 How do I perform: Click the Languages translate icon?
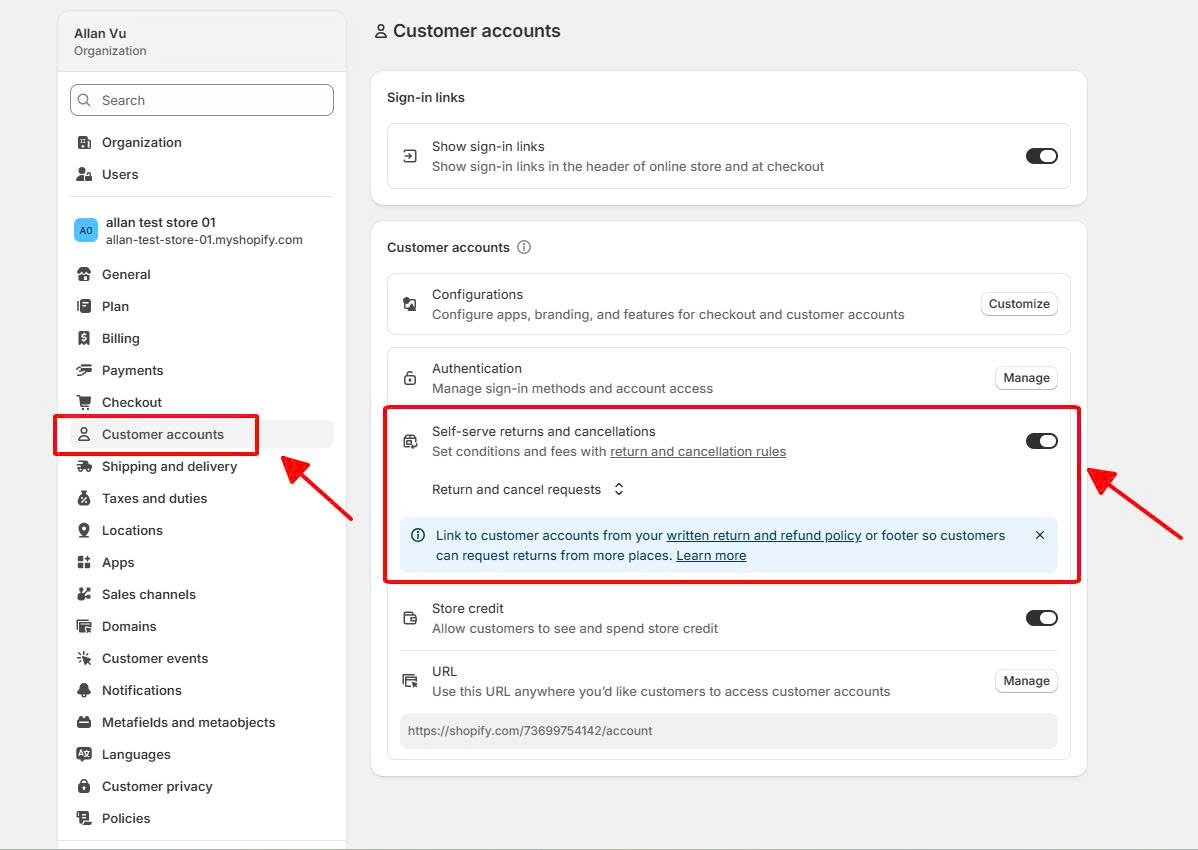click(x=84, y=755)
